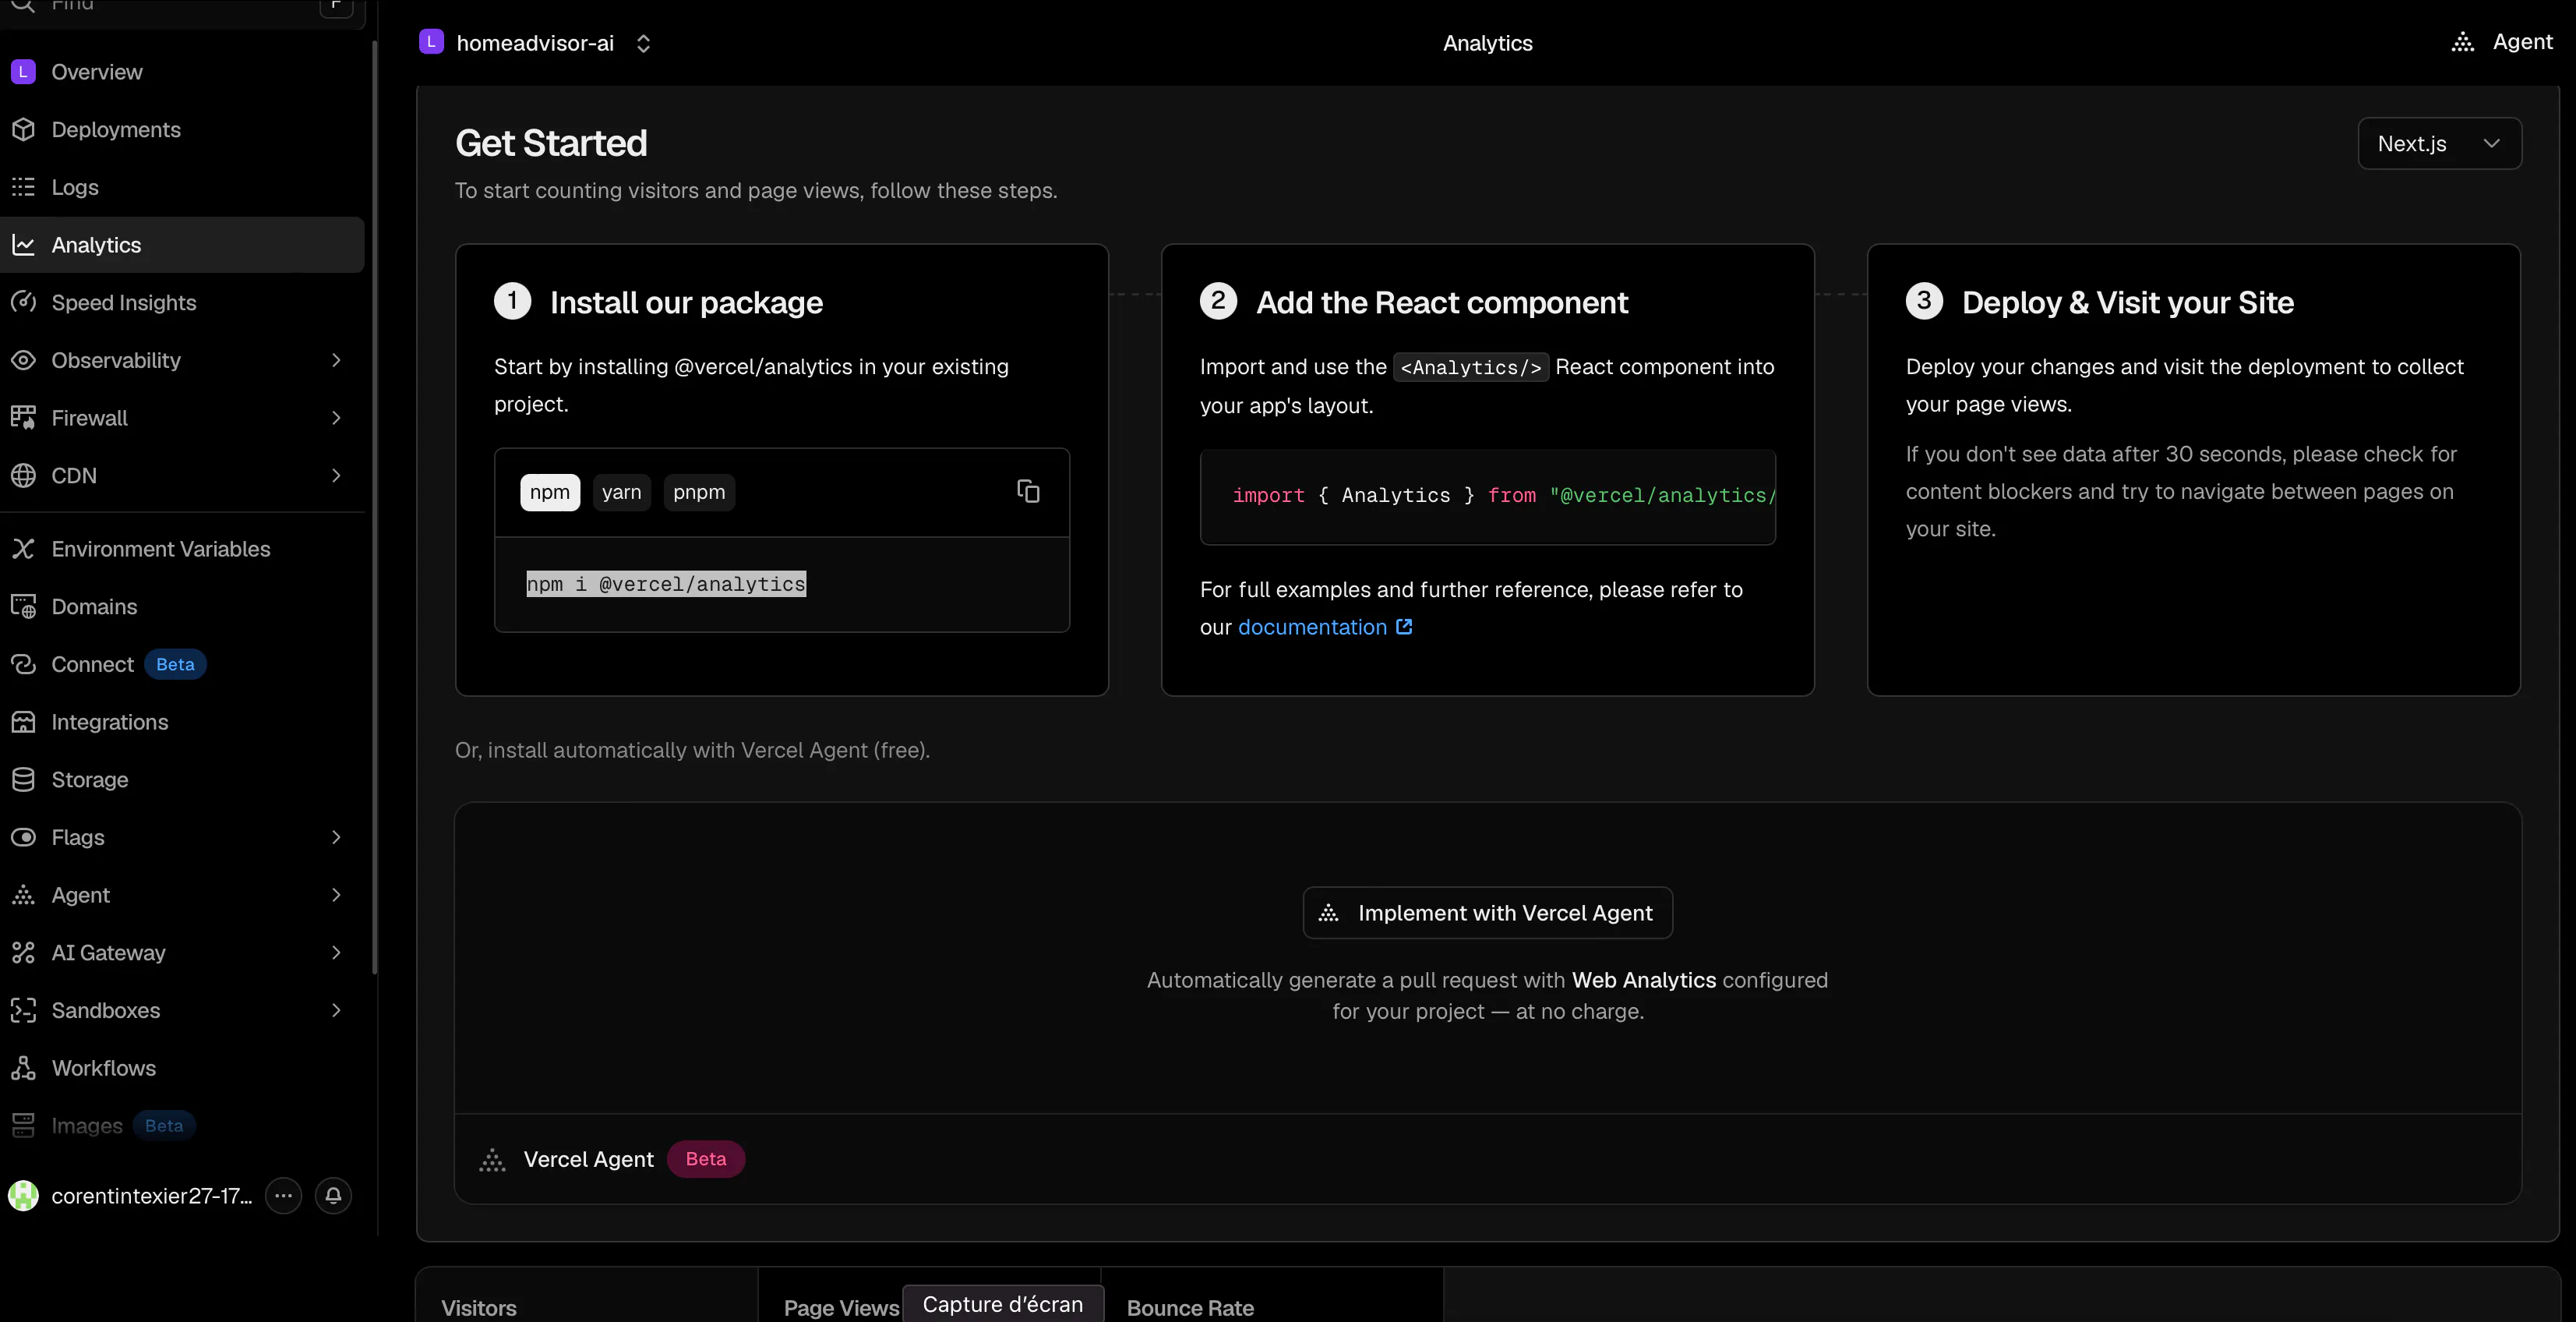
Task: Open Logs in the sidebar
Action: point(182,187)
